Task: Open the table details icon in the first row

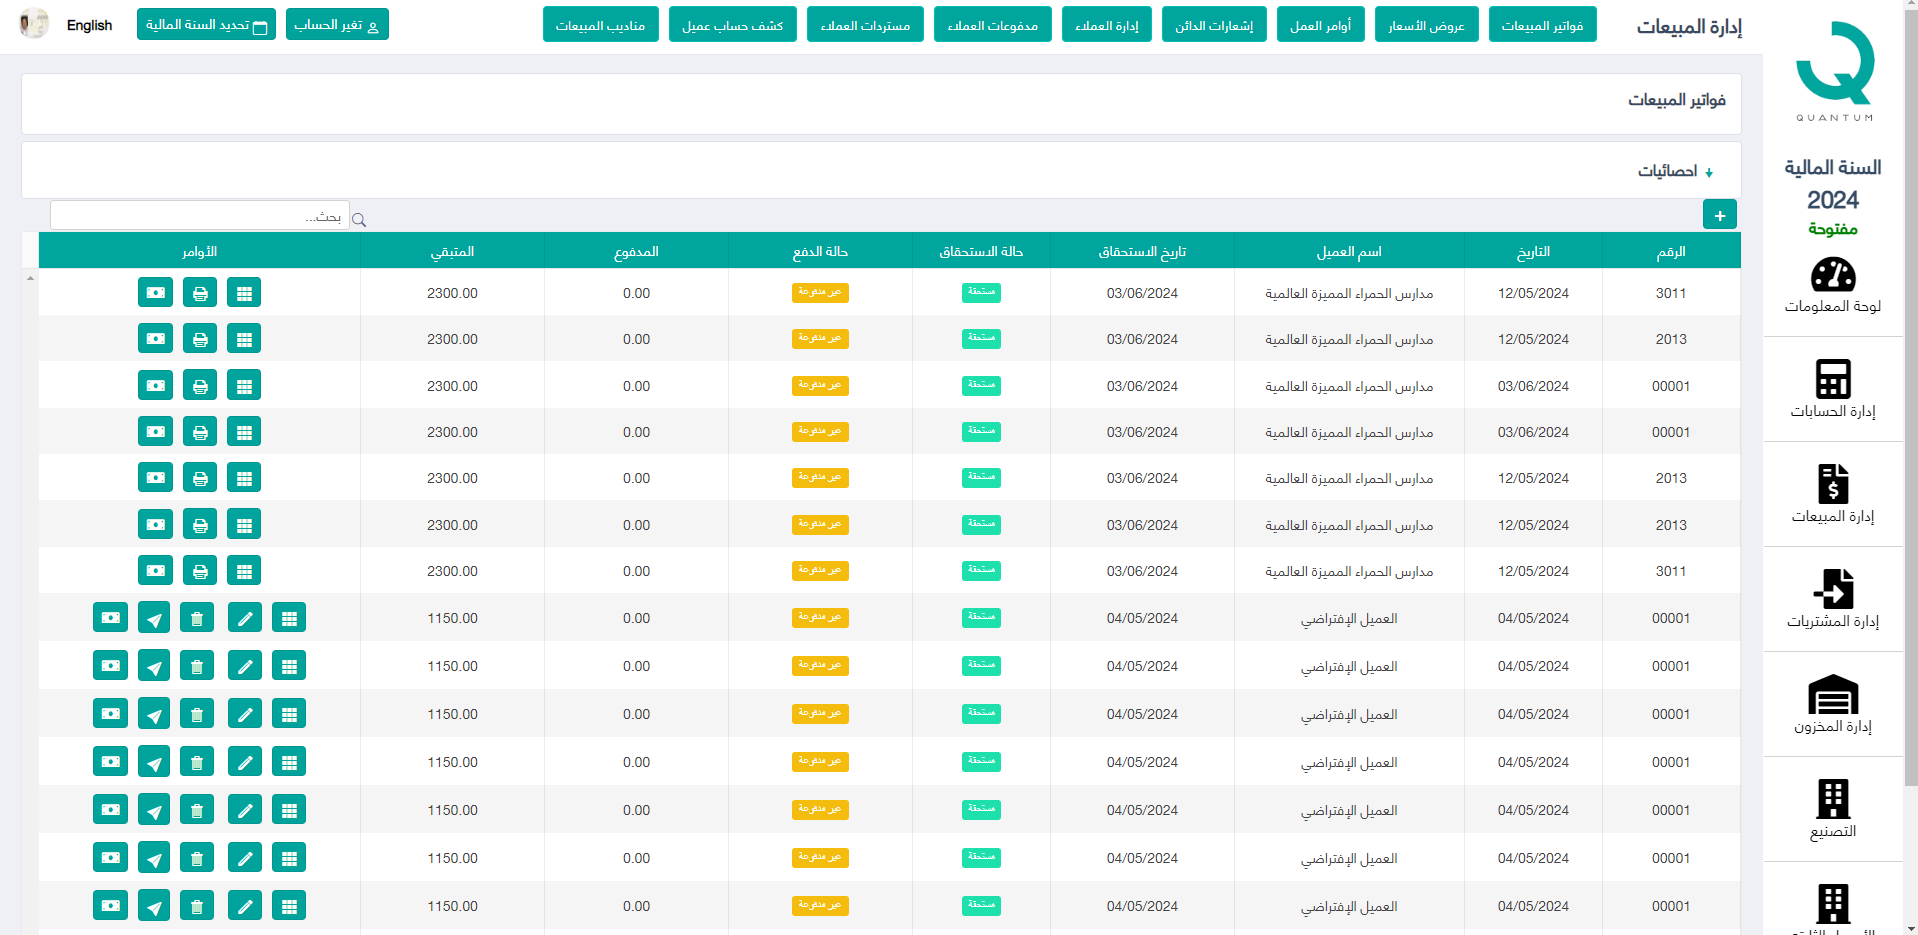Action: 244,293
